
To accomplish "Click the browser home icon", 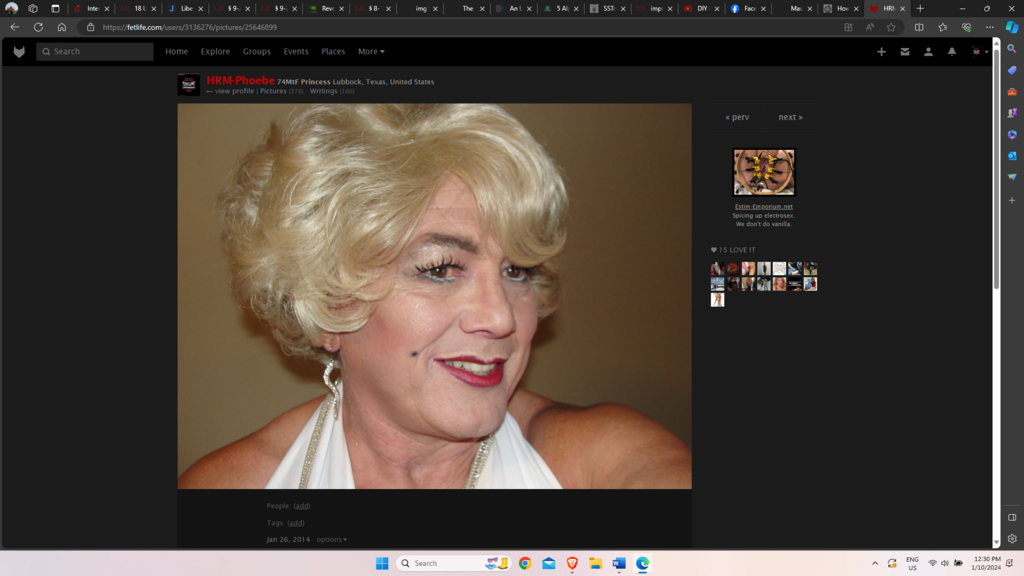I will pos(61,27).
